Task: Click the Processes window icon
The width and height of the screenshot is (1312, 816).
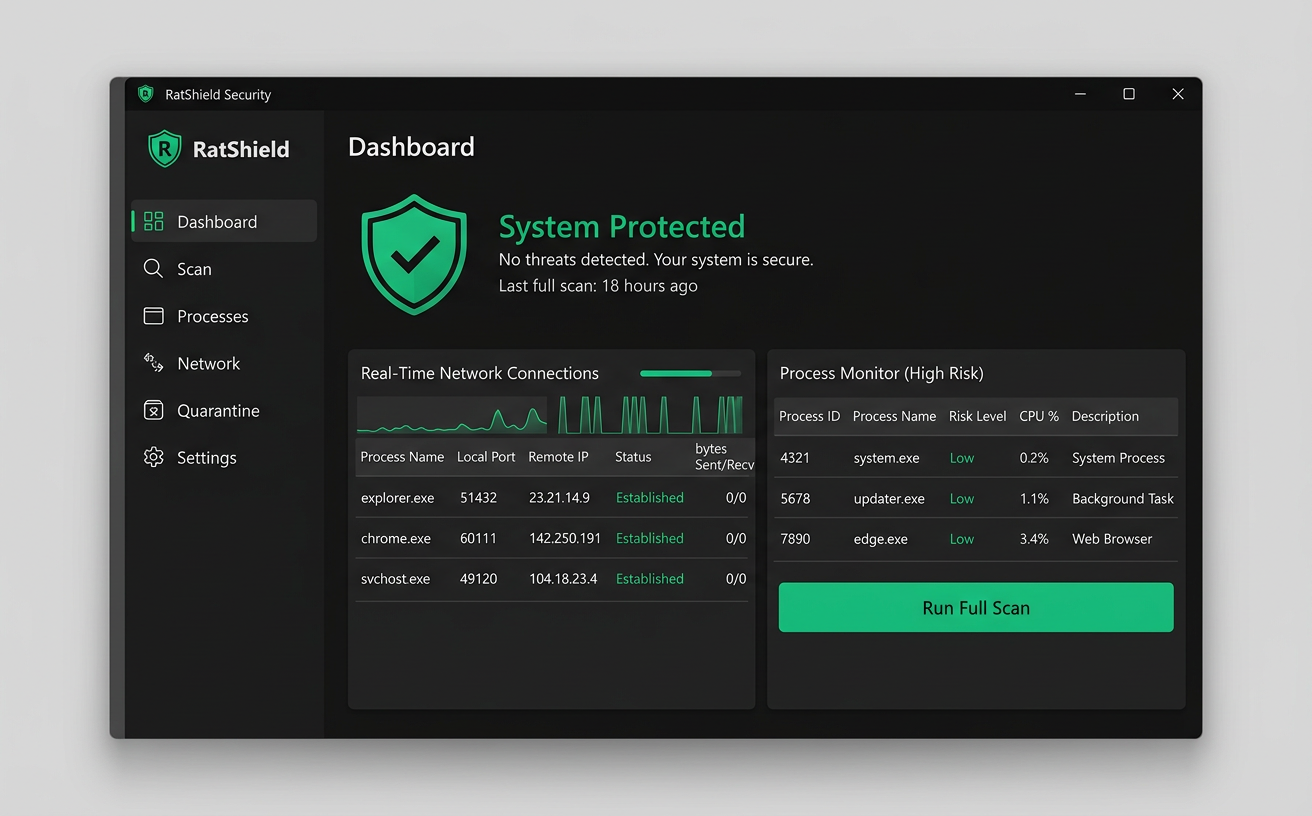Action: (x=153, y=316)
